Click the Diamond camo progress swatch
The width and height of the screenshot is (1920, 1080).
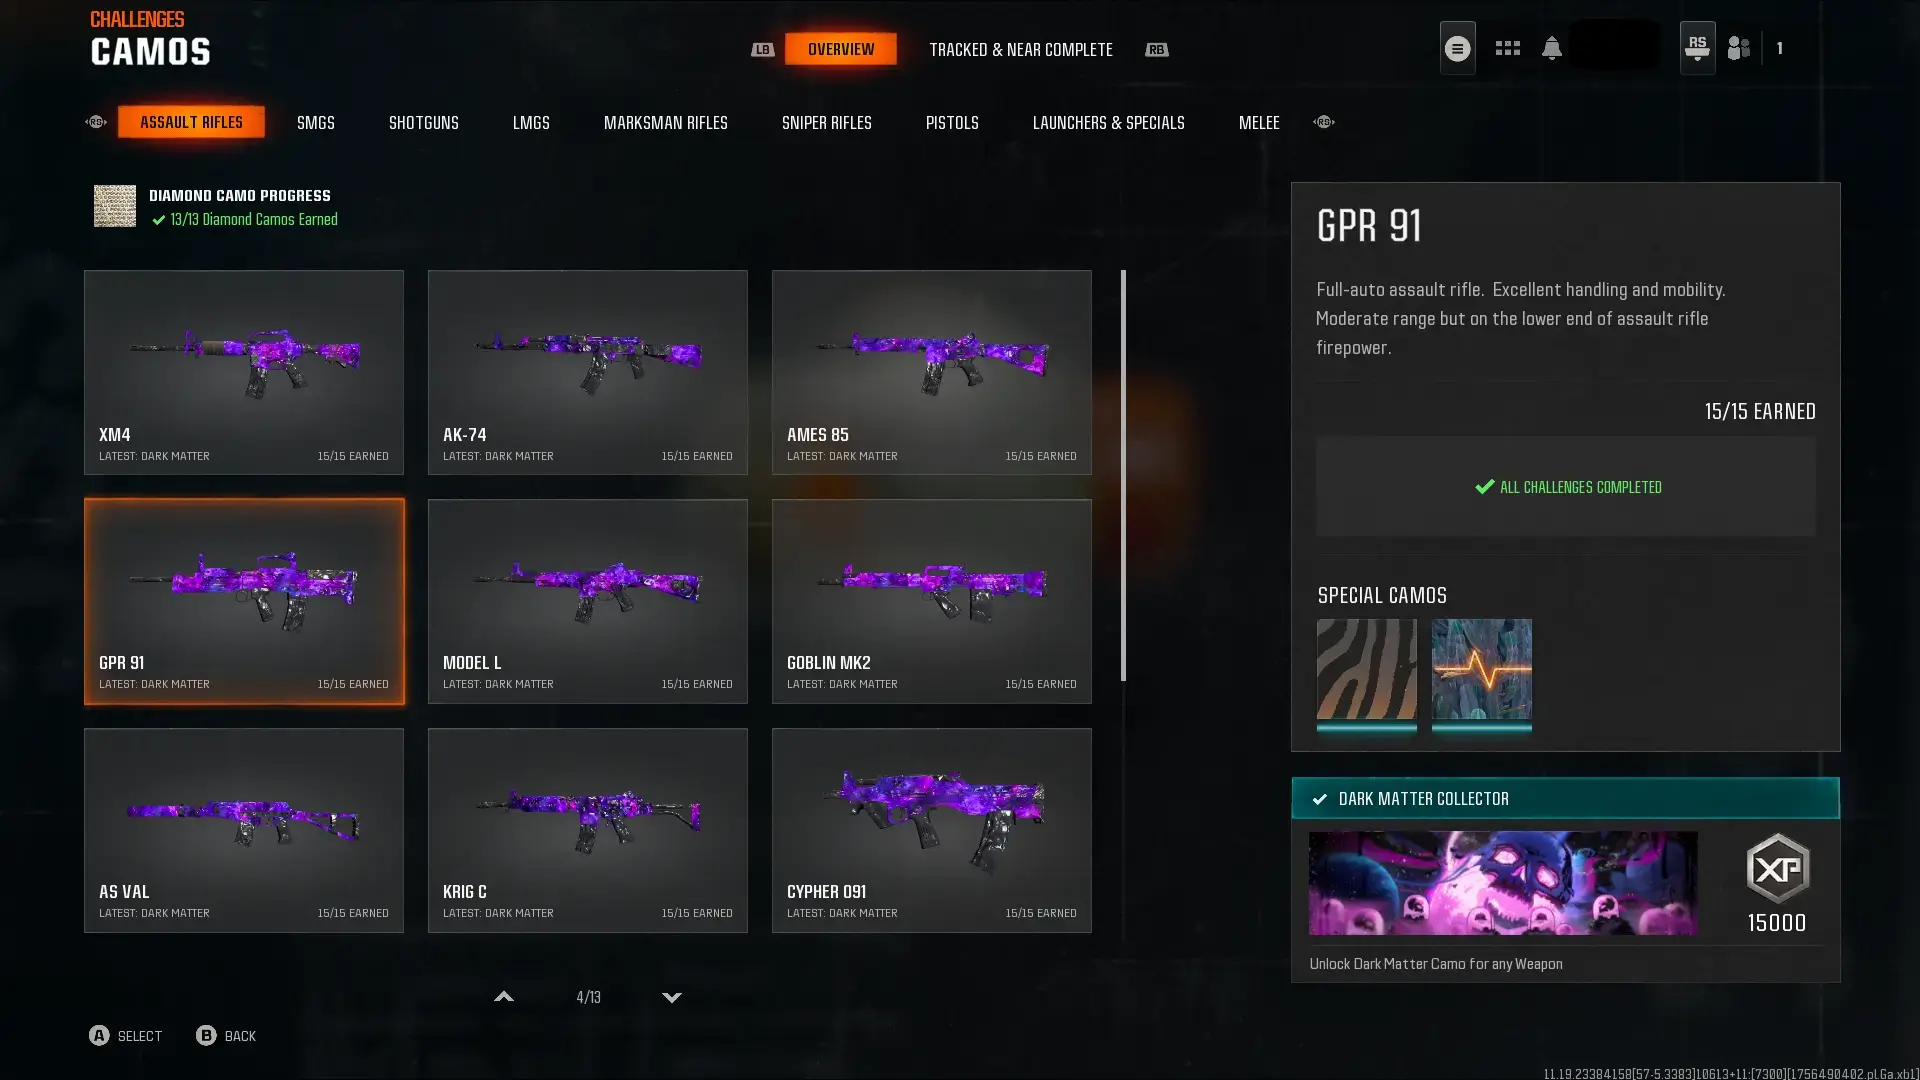115,206
